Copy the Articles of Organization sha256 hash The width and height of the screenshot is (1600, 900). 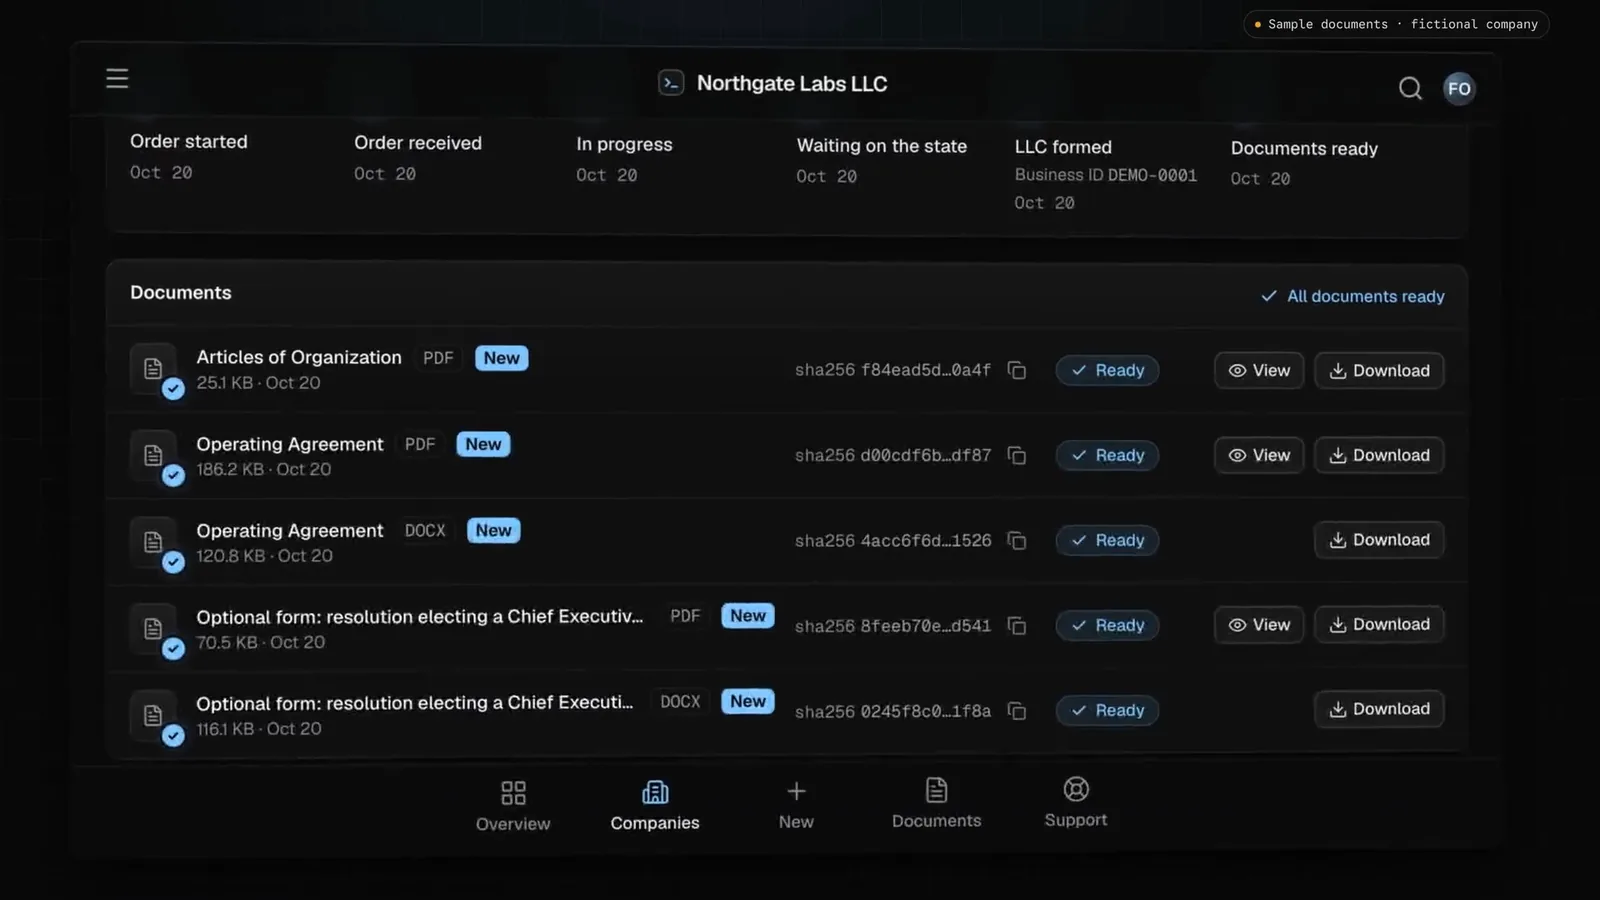coord(1017,370)
